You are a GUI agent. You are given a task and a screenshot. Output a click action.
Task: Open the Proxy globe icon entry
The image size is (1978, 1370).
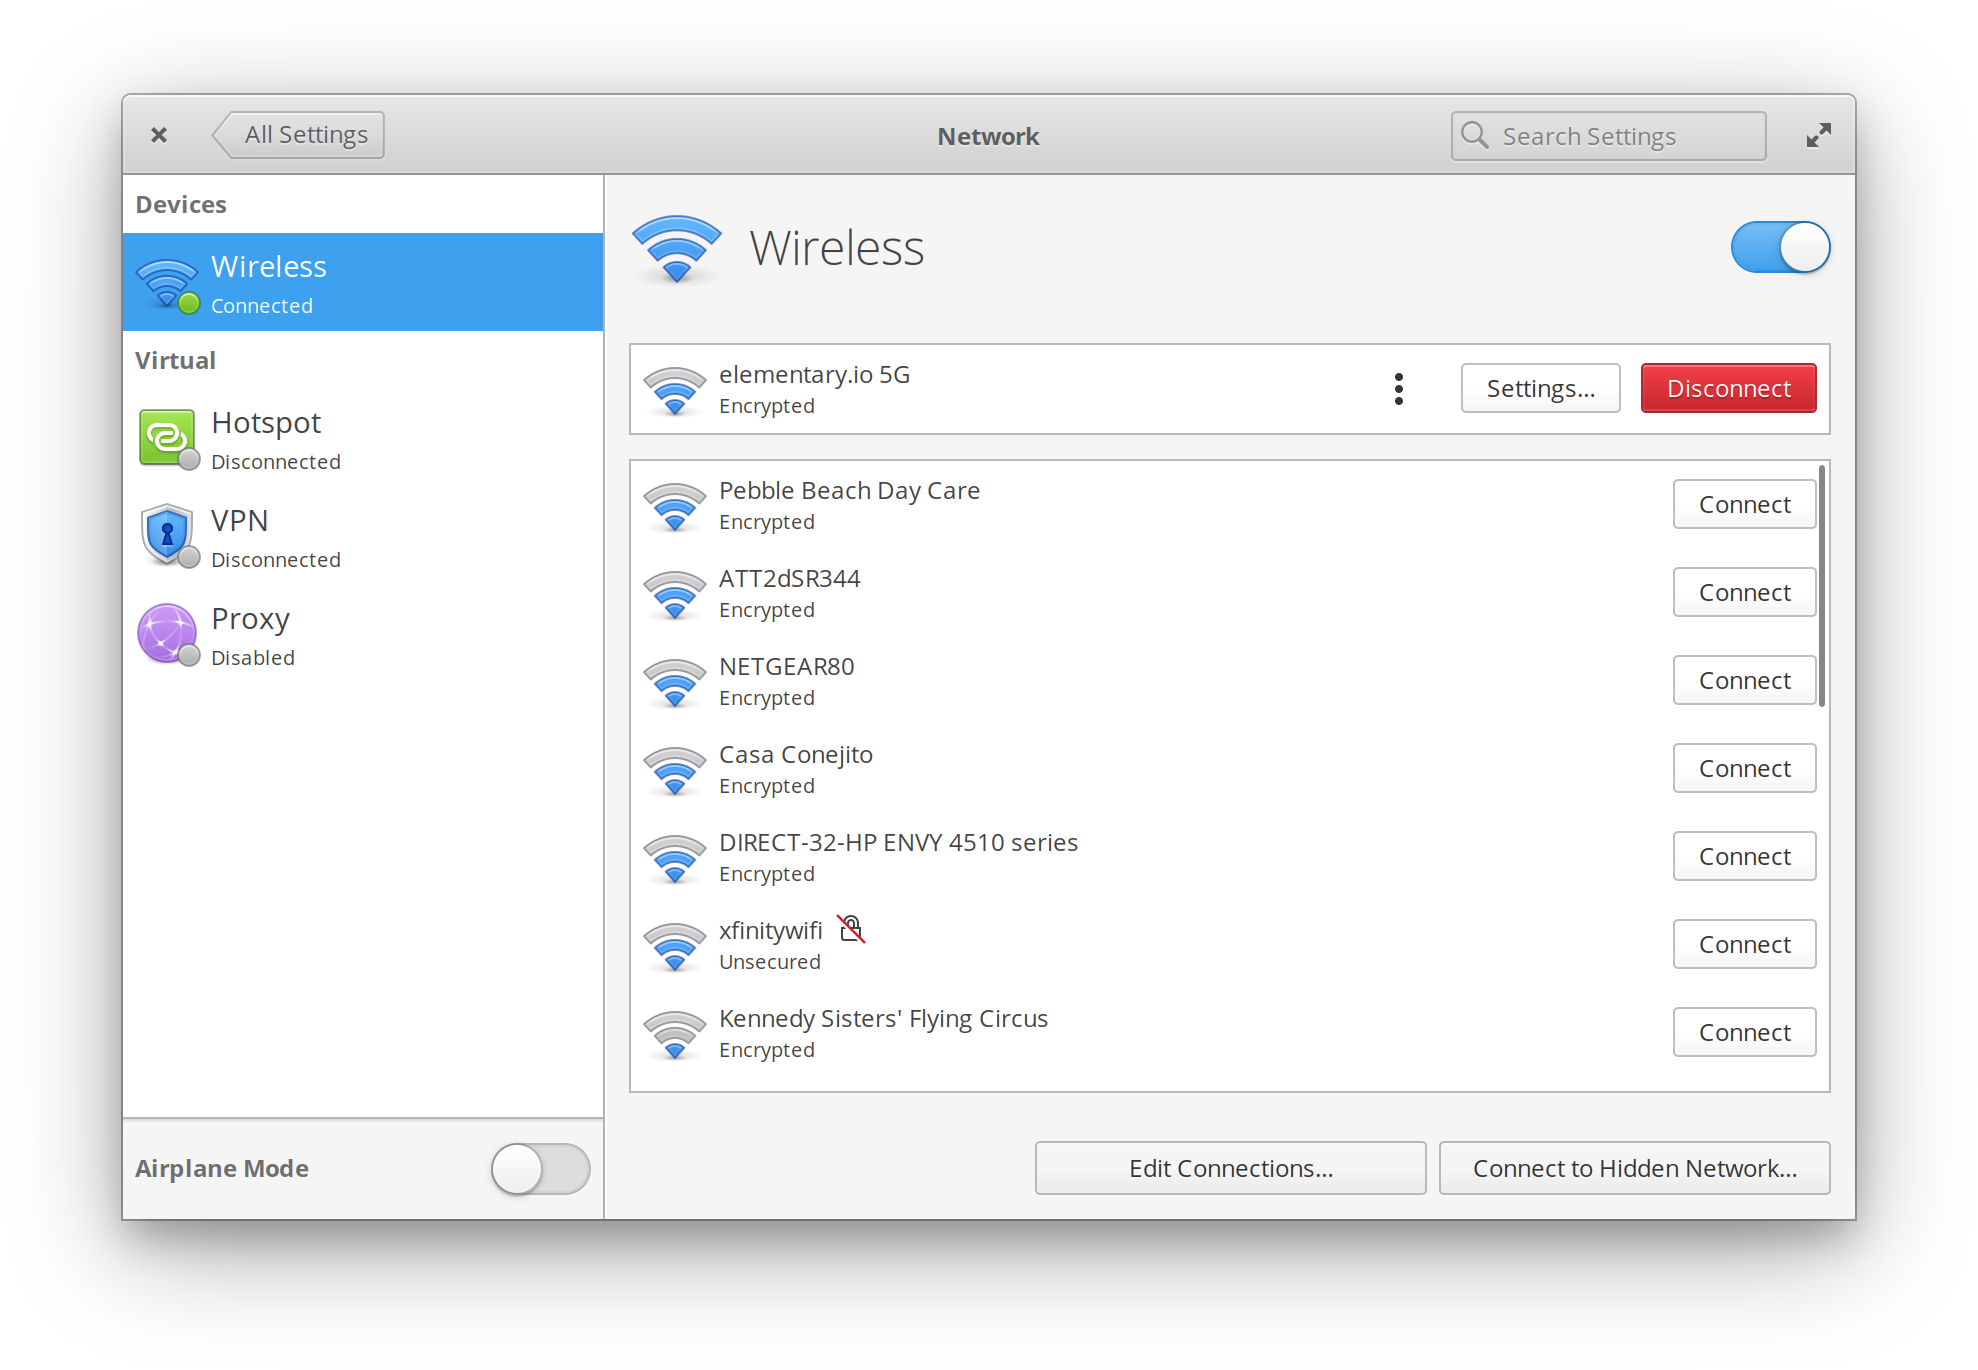pos(167,634)
